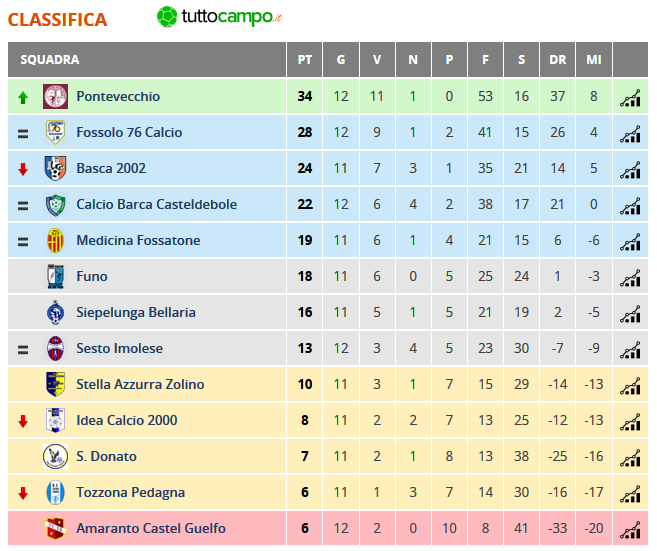Click the green up arrow beside Pontevecchio
The height and width of the screenshot is (551, 657).
[23, 98]
